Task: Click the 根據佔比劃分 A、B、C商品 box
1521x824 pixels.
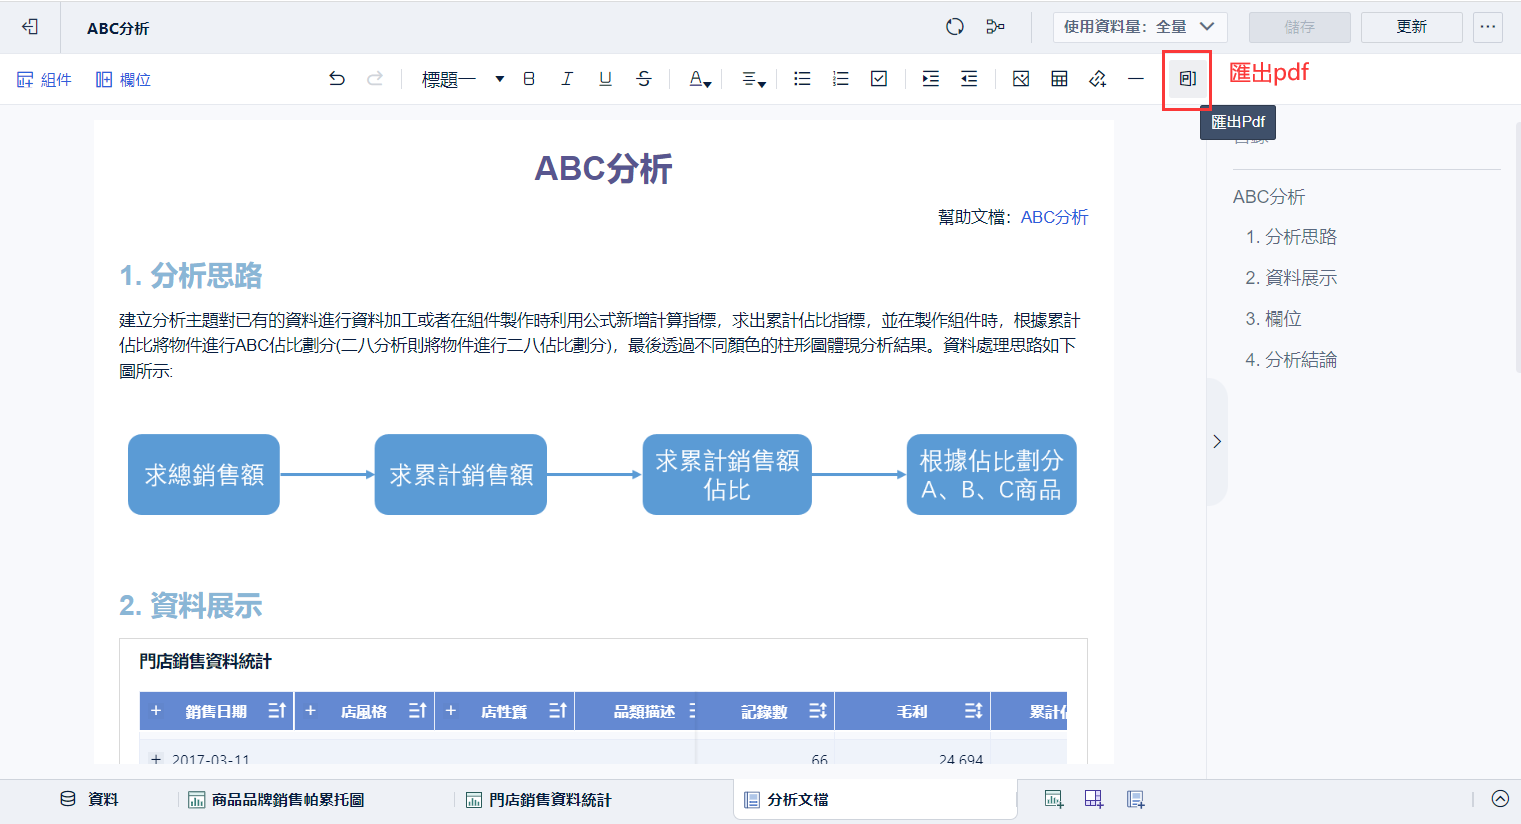Action: click(x=992, y=474)
